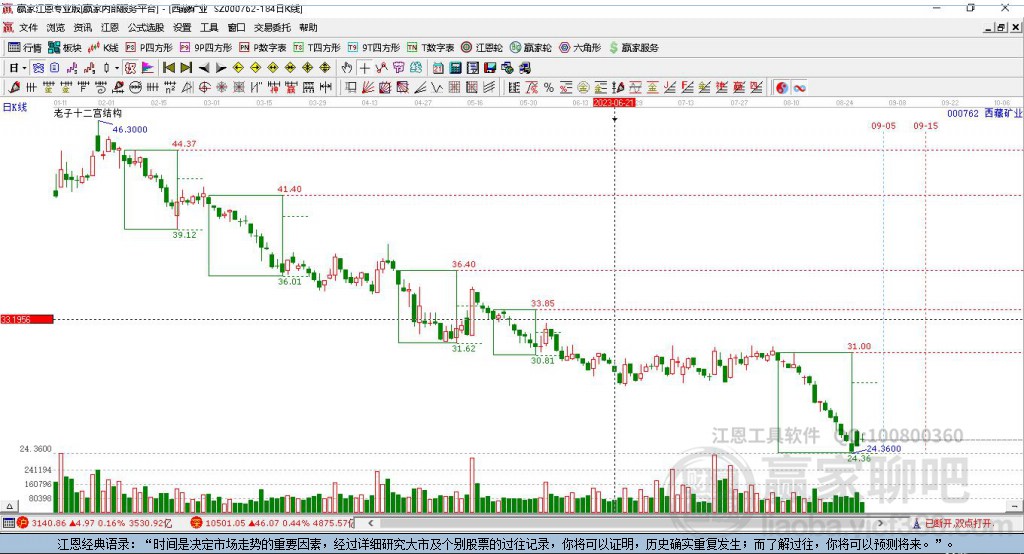Step chart left with black left arrow
Viewport: 1024px width, 554px height.
tap(204, 68)
